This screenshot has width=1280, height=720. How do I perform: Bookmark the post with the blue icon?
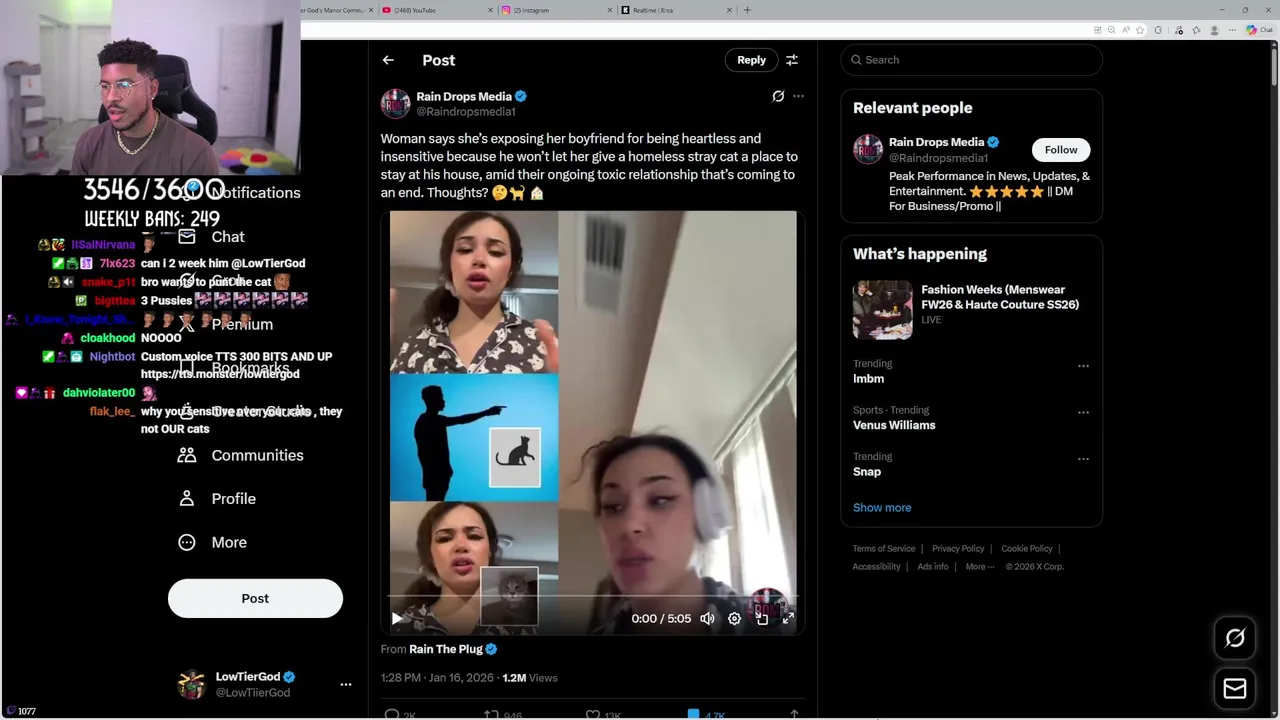693,714
